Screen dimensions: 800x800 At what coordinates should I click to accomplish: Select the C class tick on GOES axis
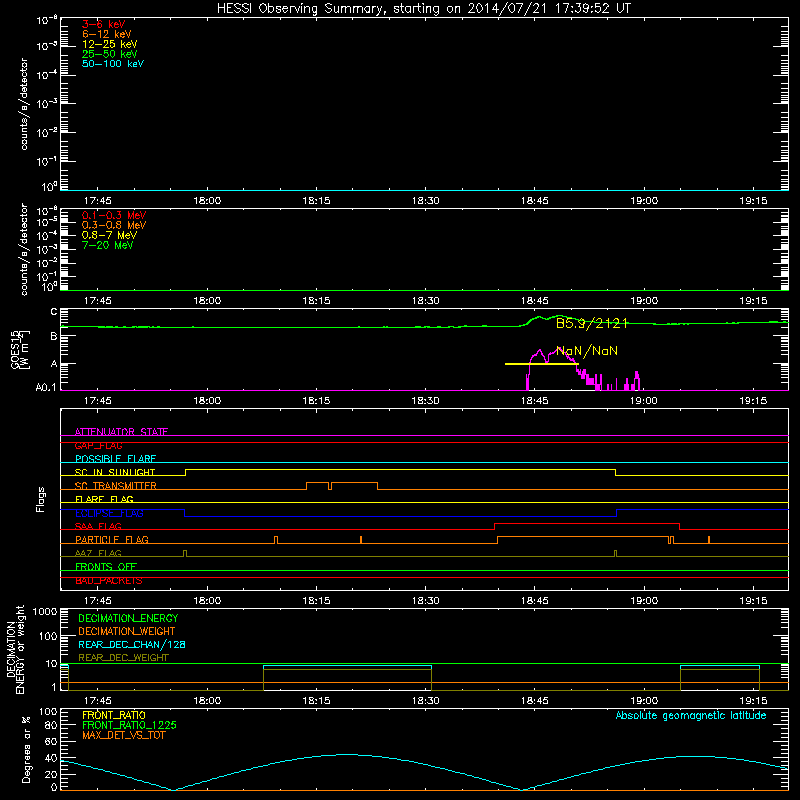click(x=54, y=312)
